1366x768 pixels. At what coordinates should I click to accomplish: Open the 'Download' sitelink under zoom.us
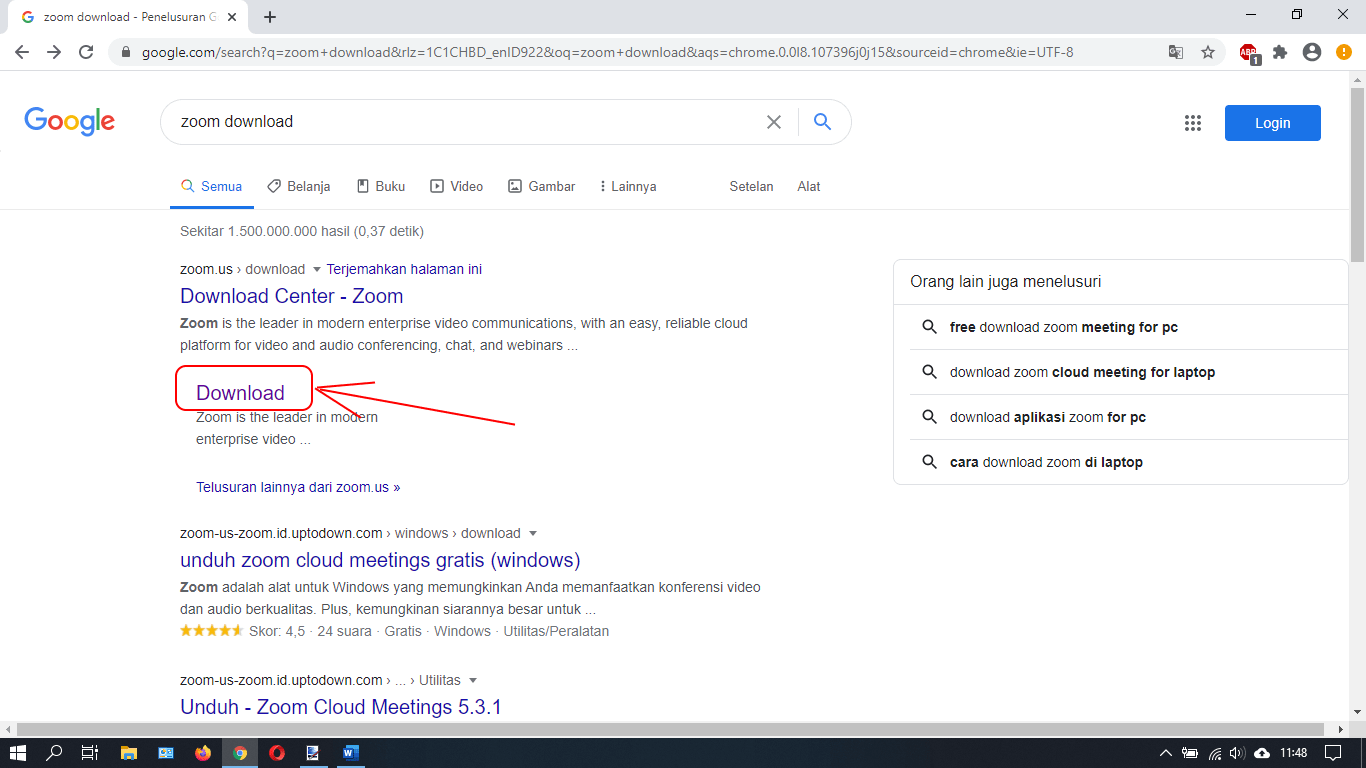[240, 393]
